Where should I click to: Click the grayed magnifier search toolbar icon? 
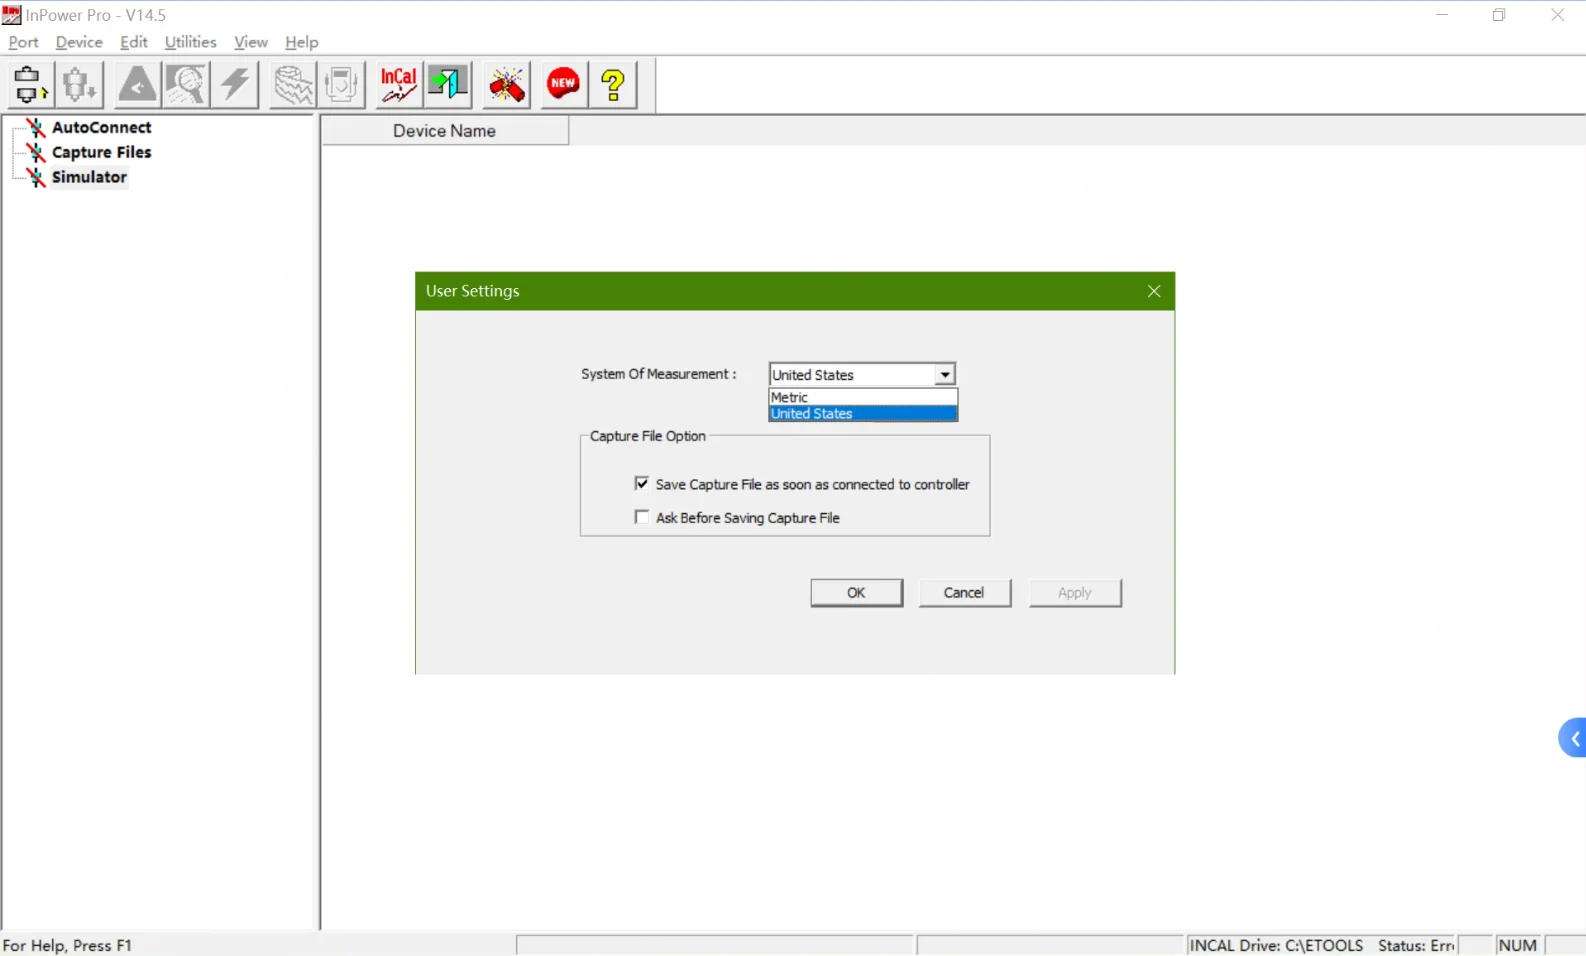click(x=186, y=85)
